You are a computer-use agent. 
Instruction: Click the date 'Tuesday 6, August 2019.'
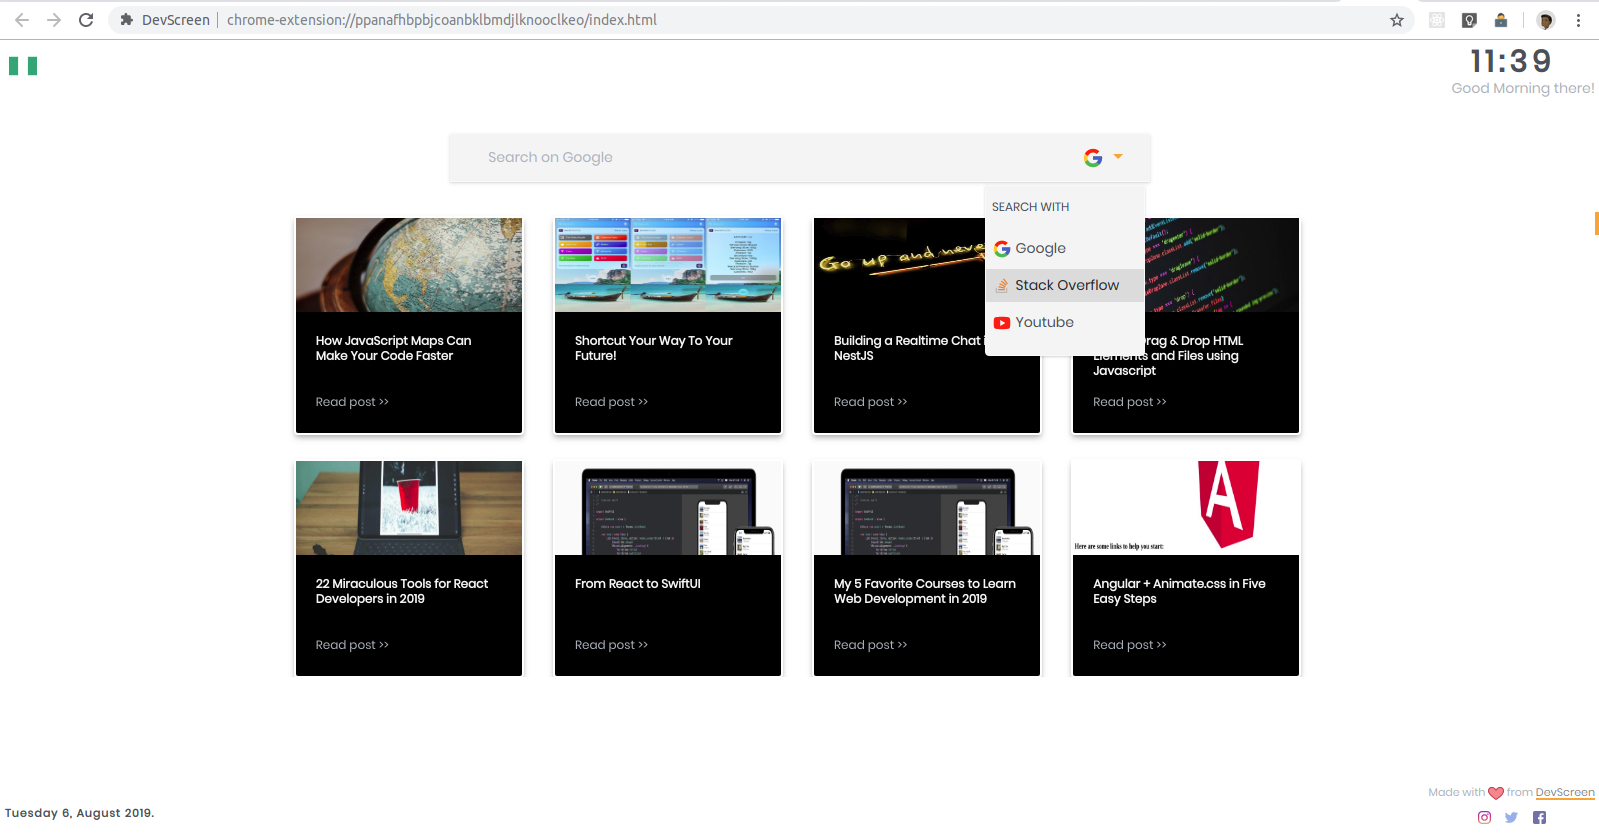(80, 813)
